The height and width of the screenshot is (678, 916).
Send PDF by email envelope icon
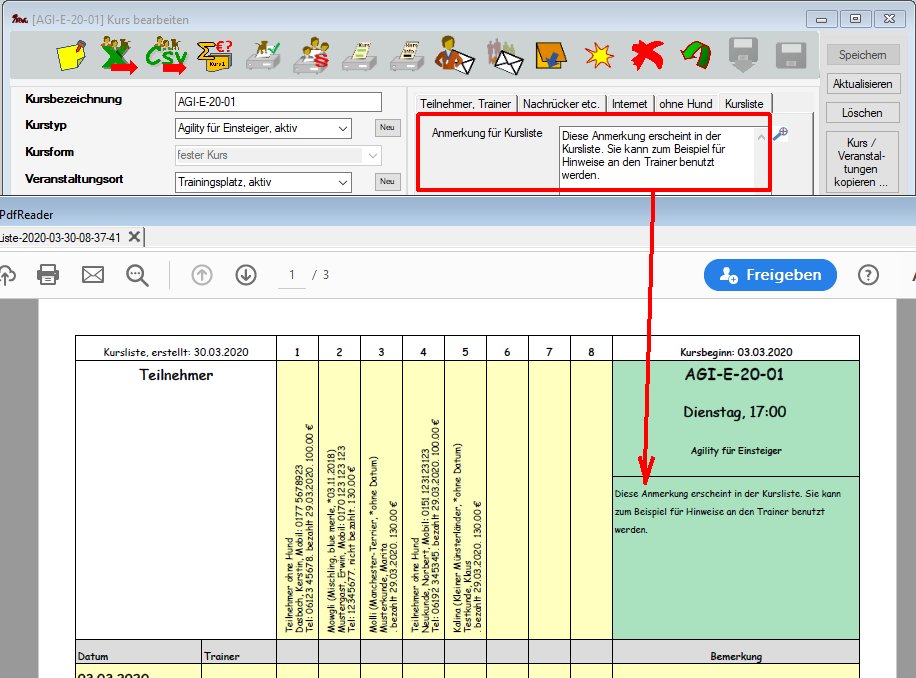[x=93, y=275]
